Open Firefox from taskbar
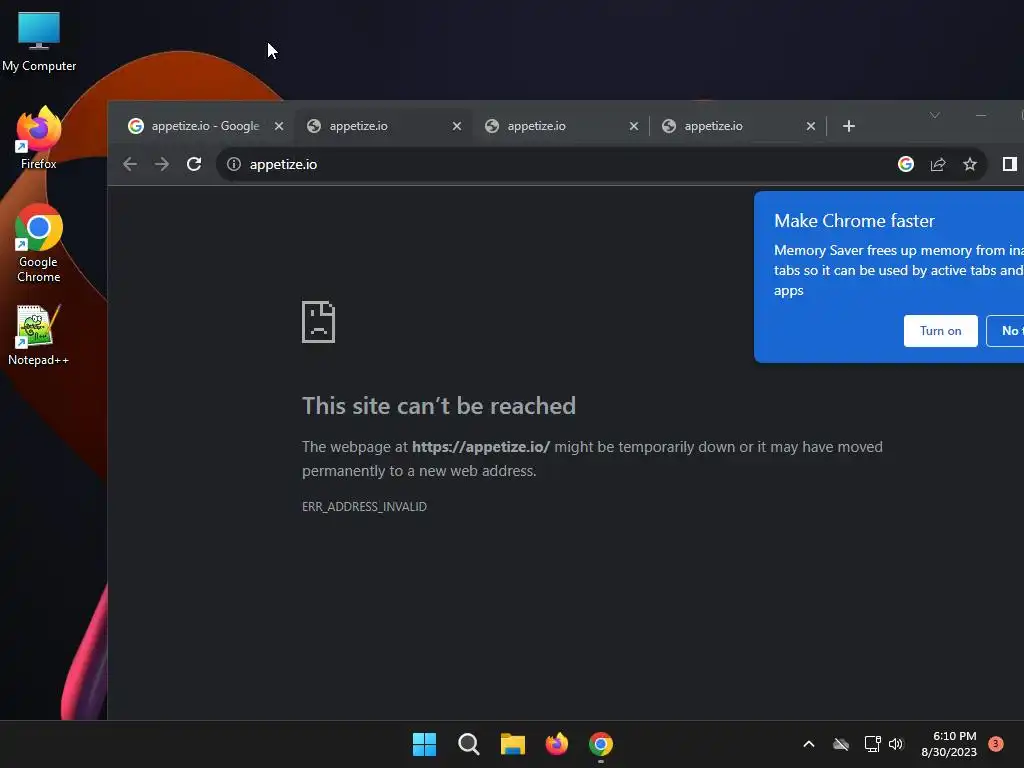Image resolution: width=1024 pixels, height=768 pixels. (x=556, y=744)
